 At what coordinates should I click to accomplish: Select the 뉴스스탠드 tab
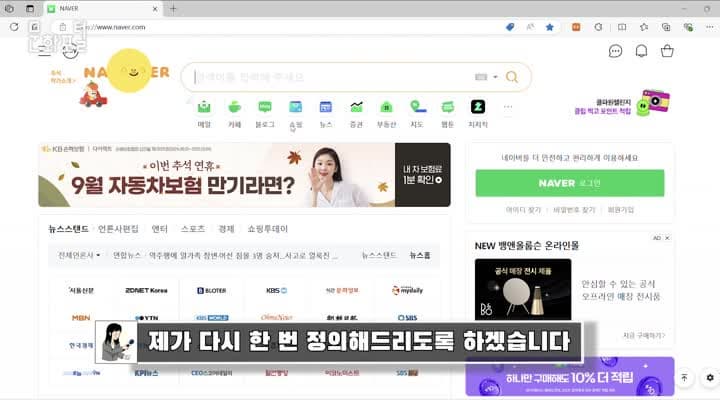click(x=68, y=229)
